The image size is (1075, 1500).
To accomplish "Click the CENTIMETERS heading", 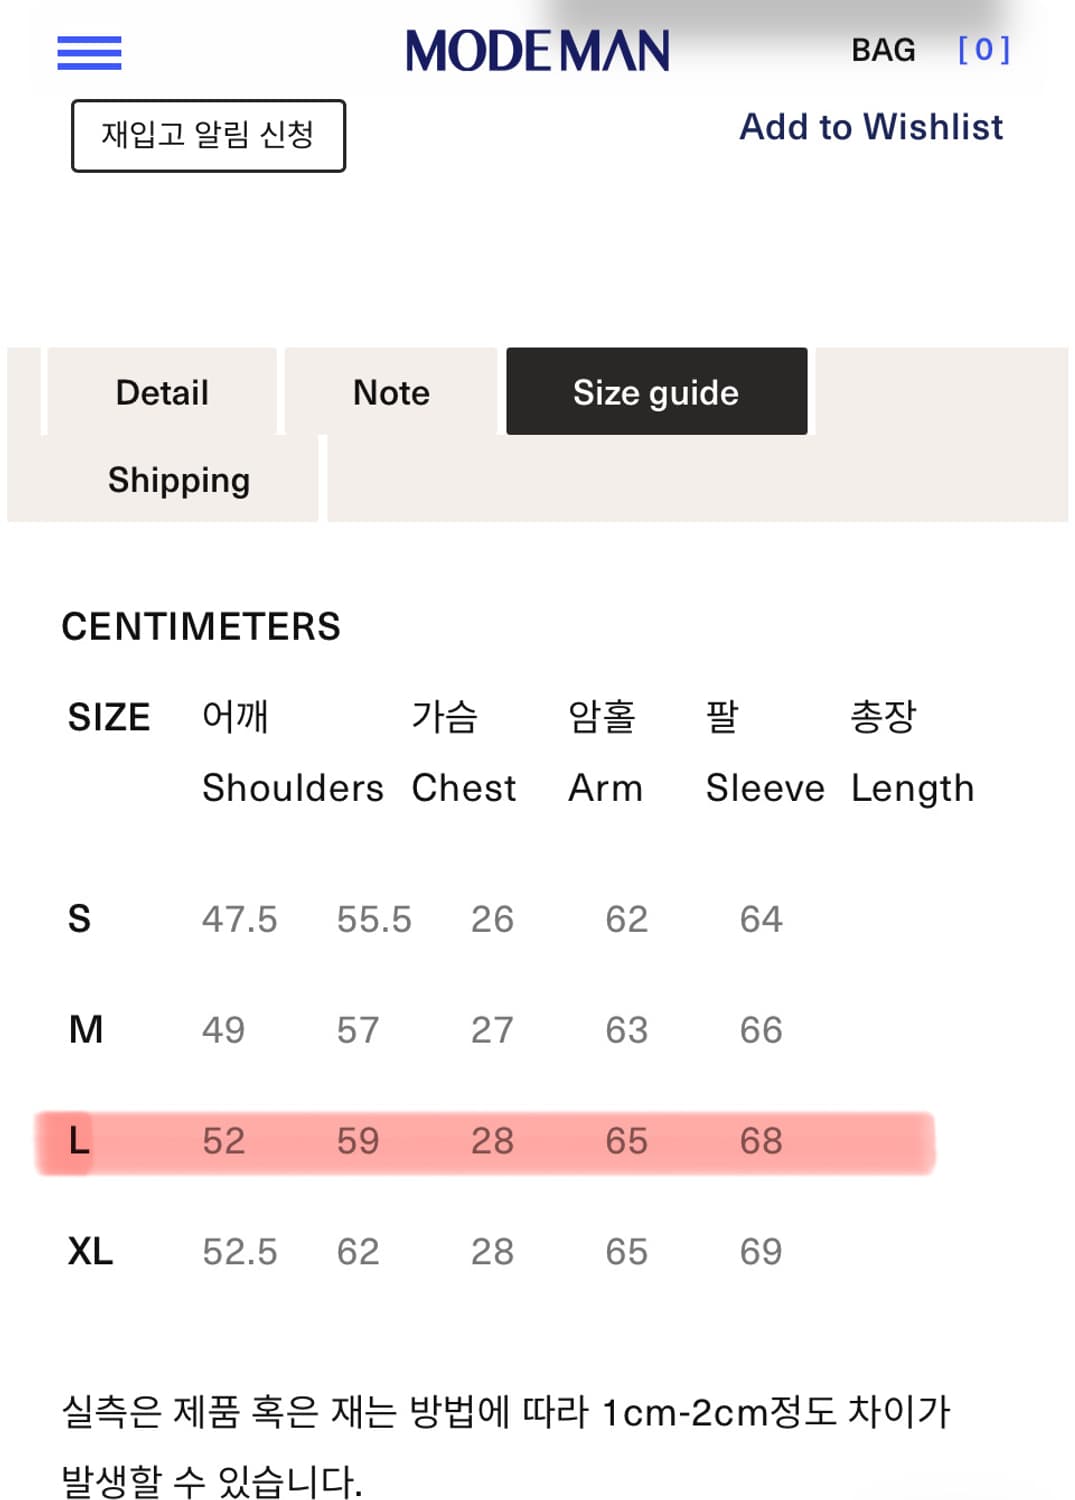I will click(200, 627).
